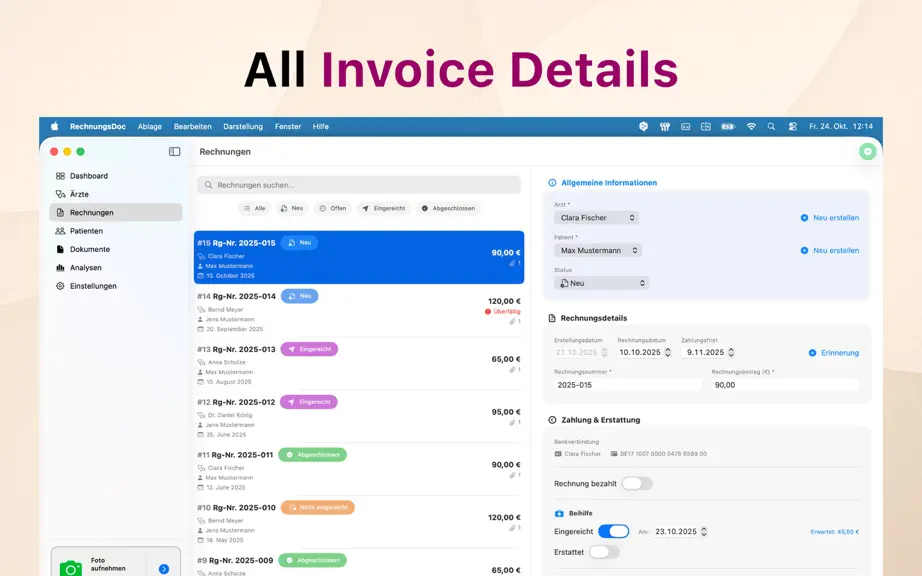Click the Rechnungsdatum date stepper
The width and height of the screenshot is (922, 576).
click(x=667, y=353)
